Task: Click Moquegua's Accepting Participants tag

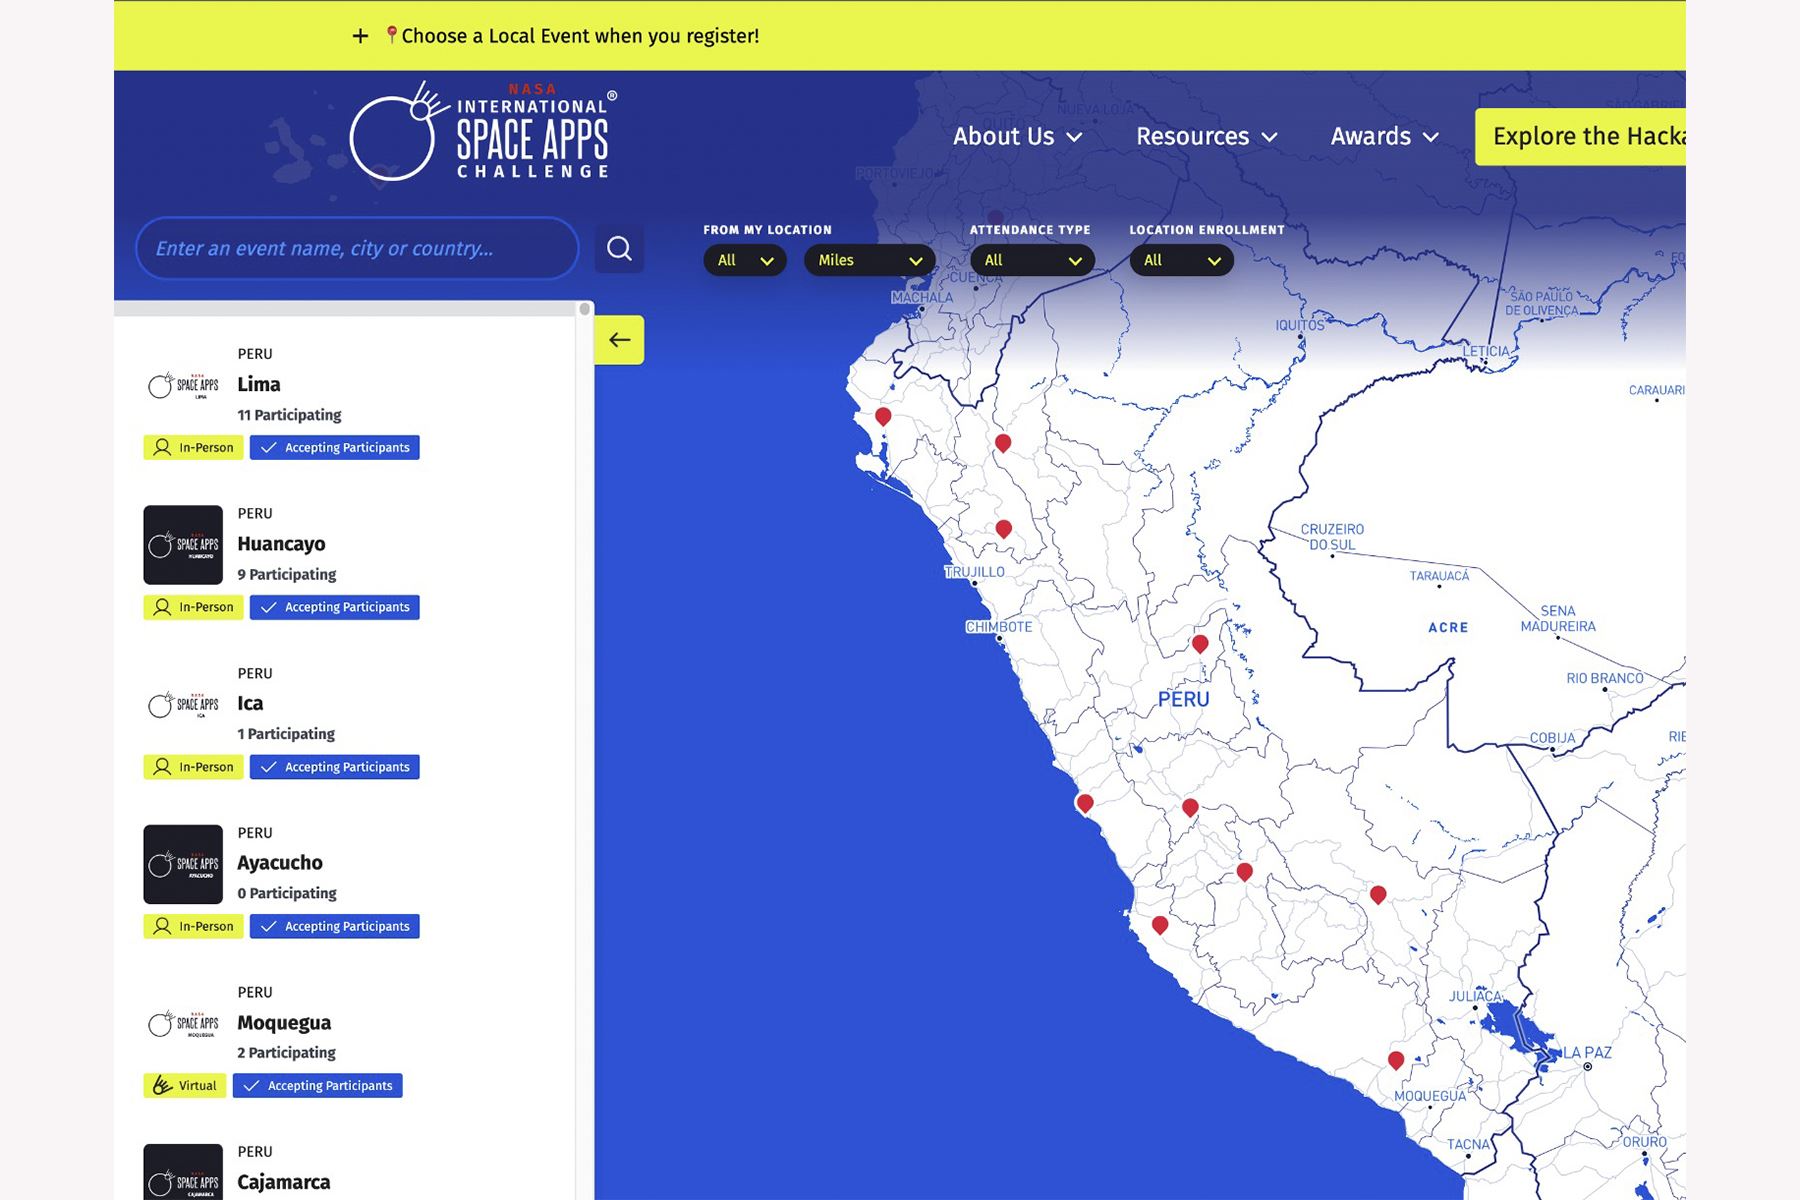Action: point(318,1086)
